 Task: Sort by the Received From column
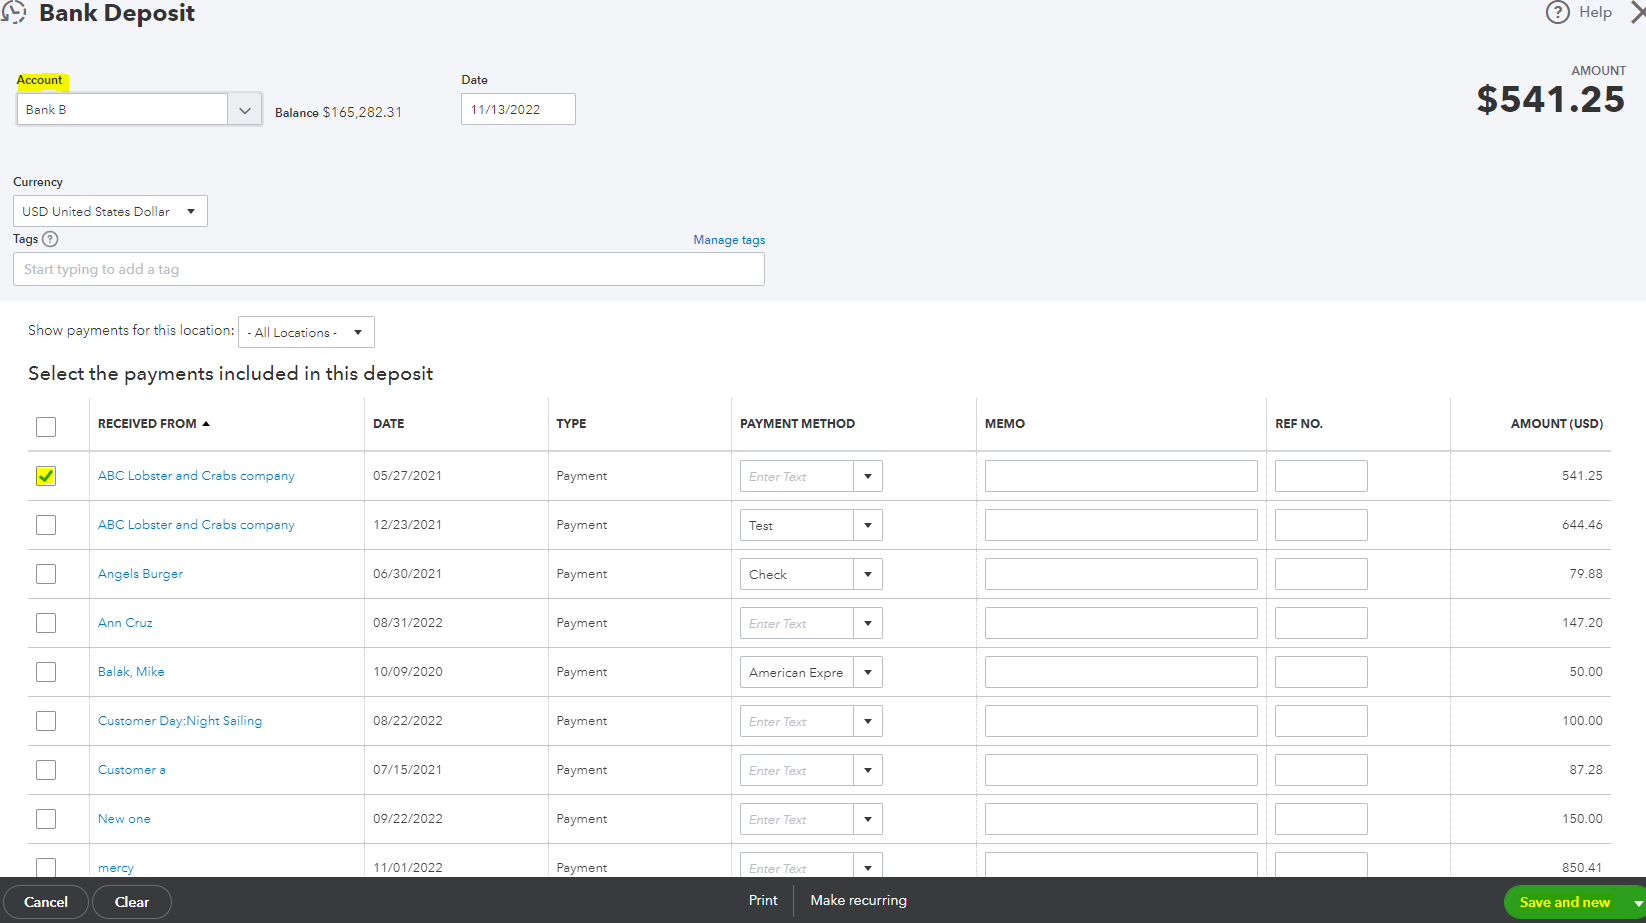point(153,424)
